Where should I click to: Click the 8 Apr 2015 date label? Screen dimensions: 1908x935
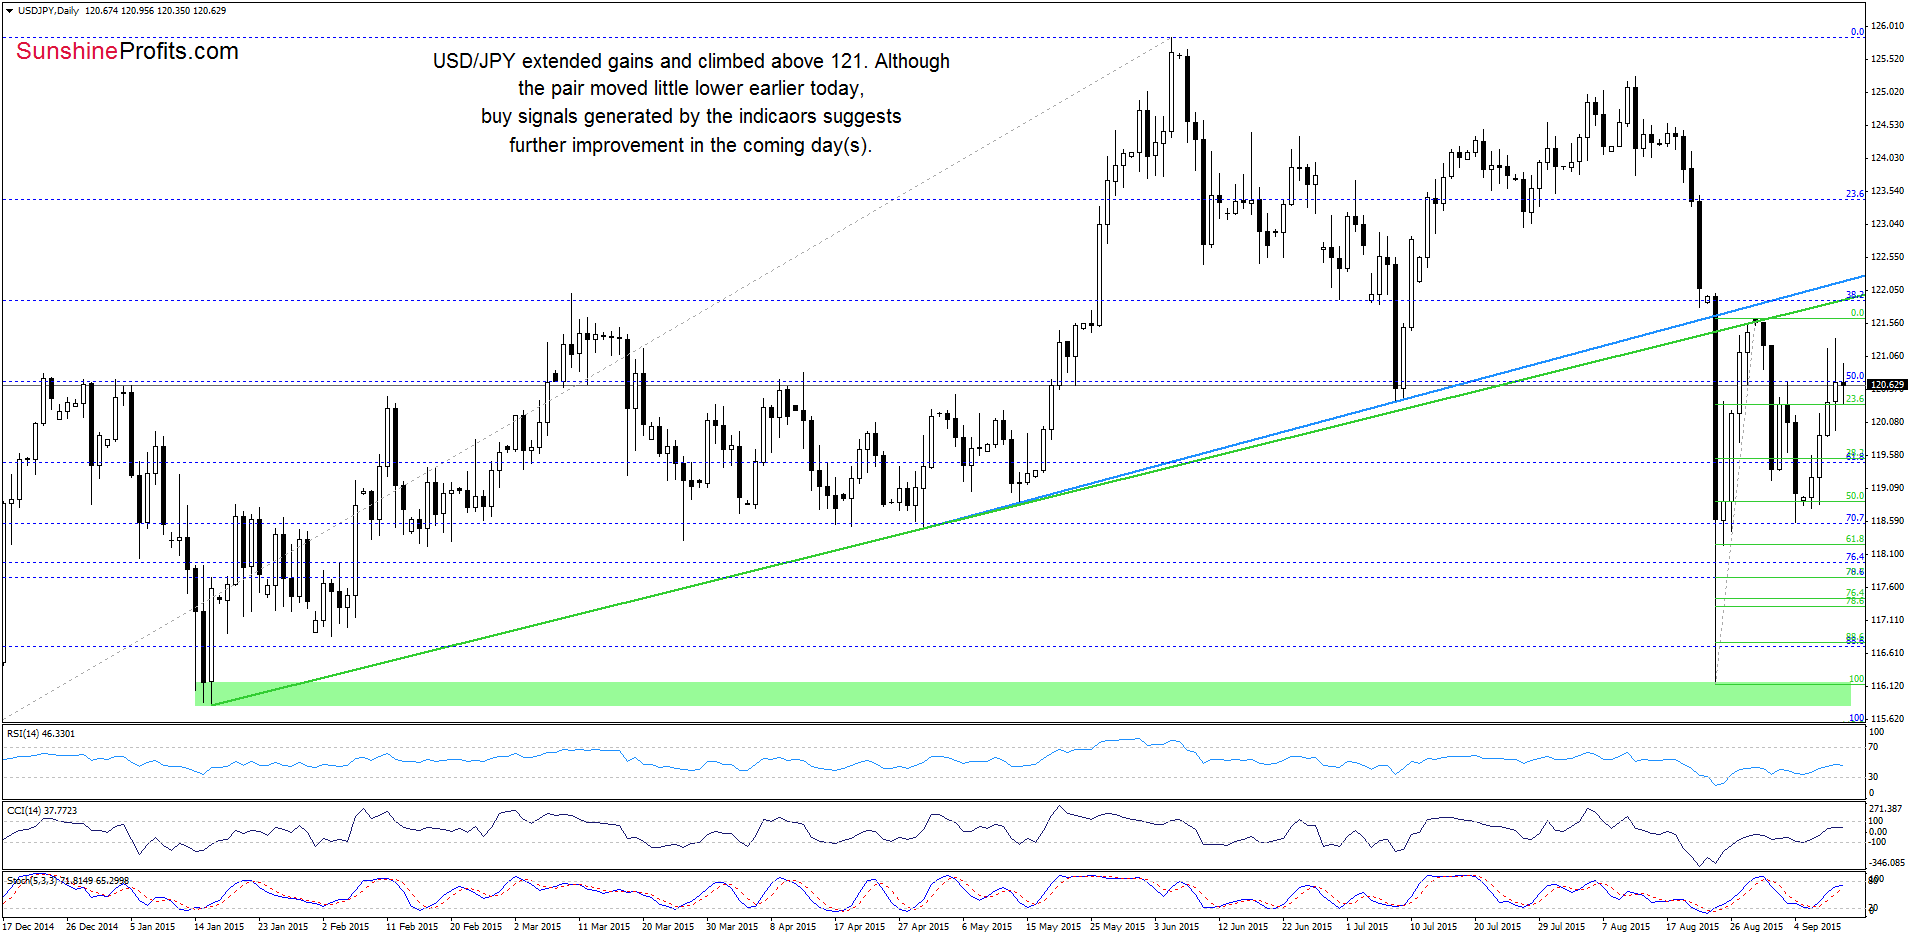(794, 927)
